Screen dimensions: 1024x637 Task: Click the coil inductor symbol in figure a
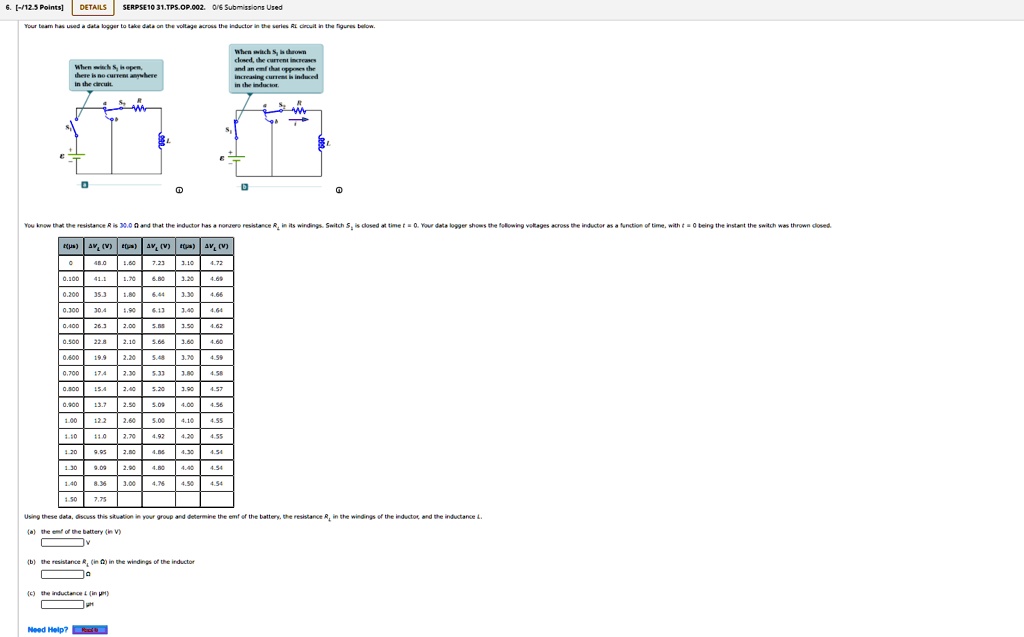point(161,140)
